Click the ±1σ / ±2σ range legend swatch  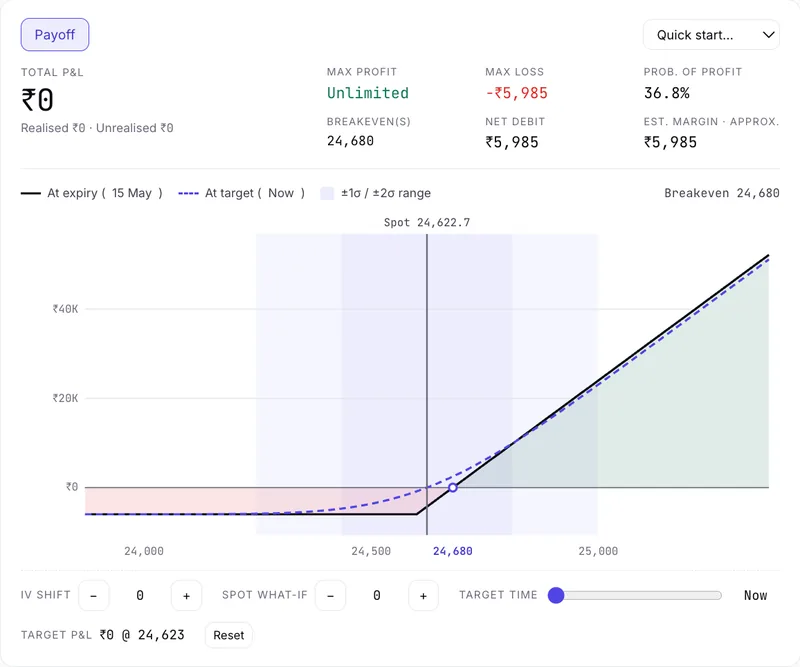click(327, 193)
